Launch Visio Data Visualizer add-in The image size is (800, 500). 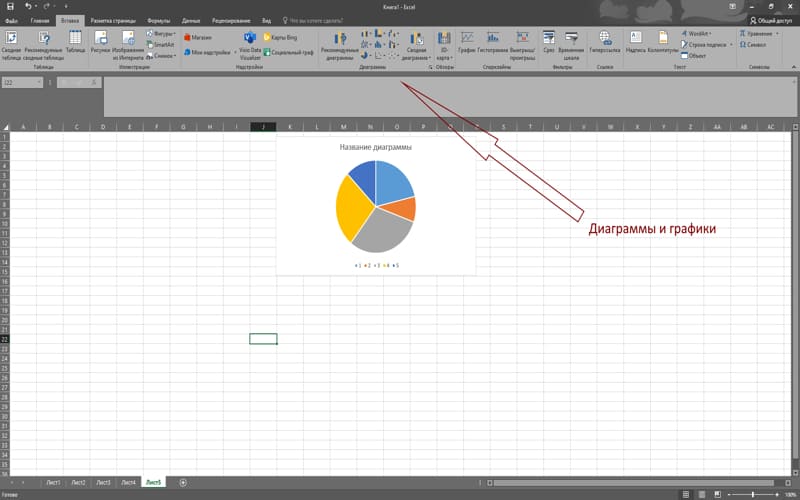(x=250, y=45)
